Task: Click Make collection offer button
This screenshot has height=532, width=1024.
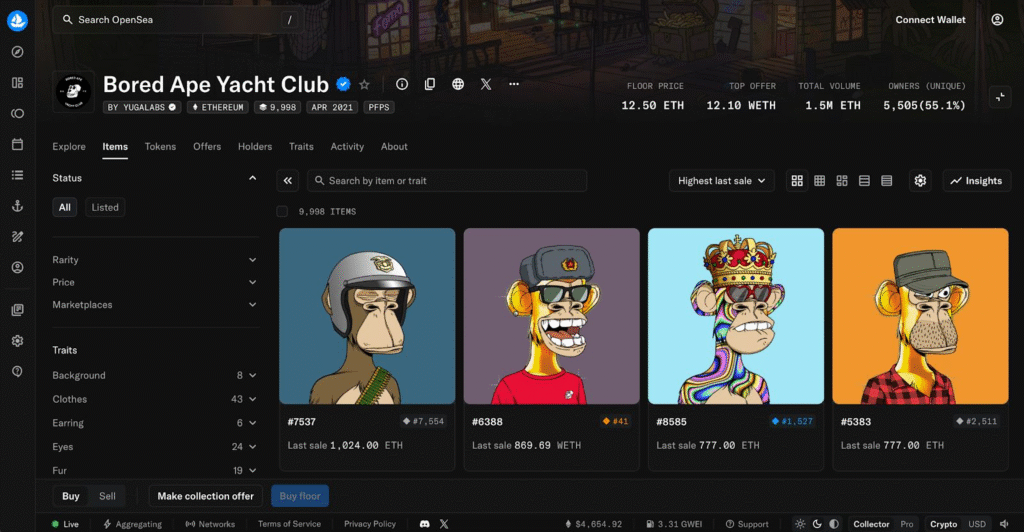Action: [x=208, y=496]
